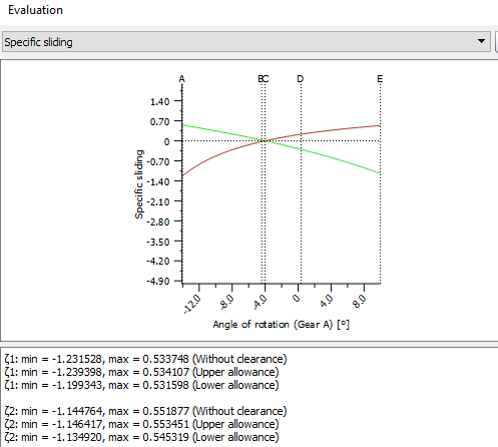Click the Angle of rotation axis title
The image size is (498, 447).
(281, 324)
